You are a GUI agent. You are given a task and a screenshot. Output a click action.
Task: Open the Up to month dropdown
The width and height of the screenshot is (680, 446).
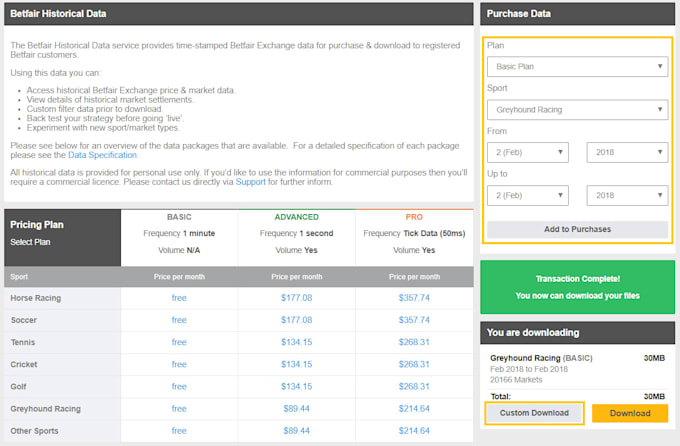tap(528, 195)
